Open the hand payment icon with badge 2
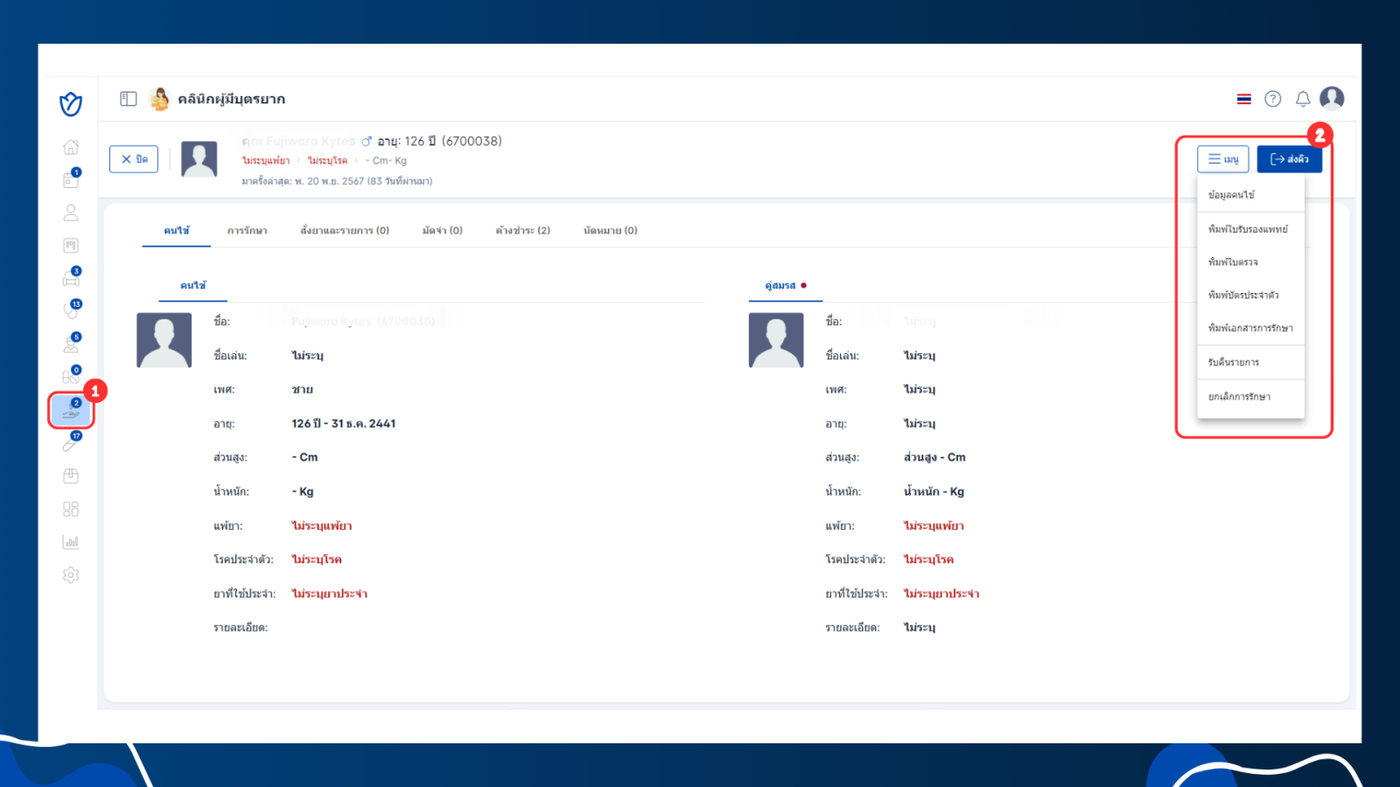The width and height of the screenshot is (1400, 787). coord(70,411)
